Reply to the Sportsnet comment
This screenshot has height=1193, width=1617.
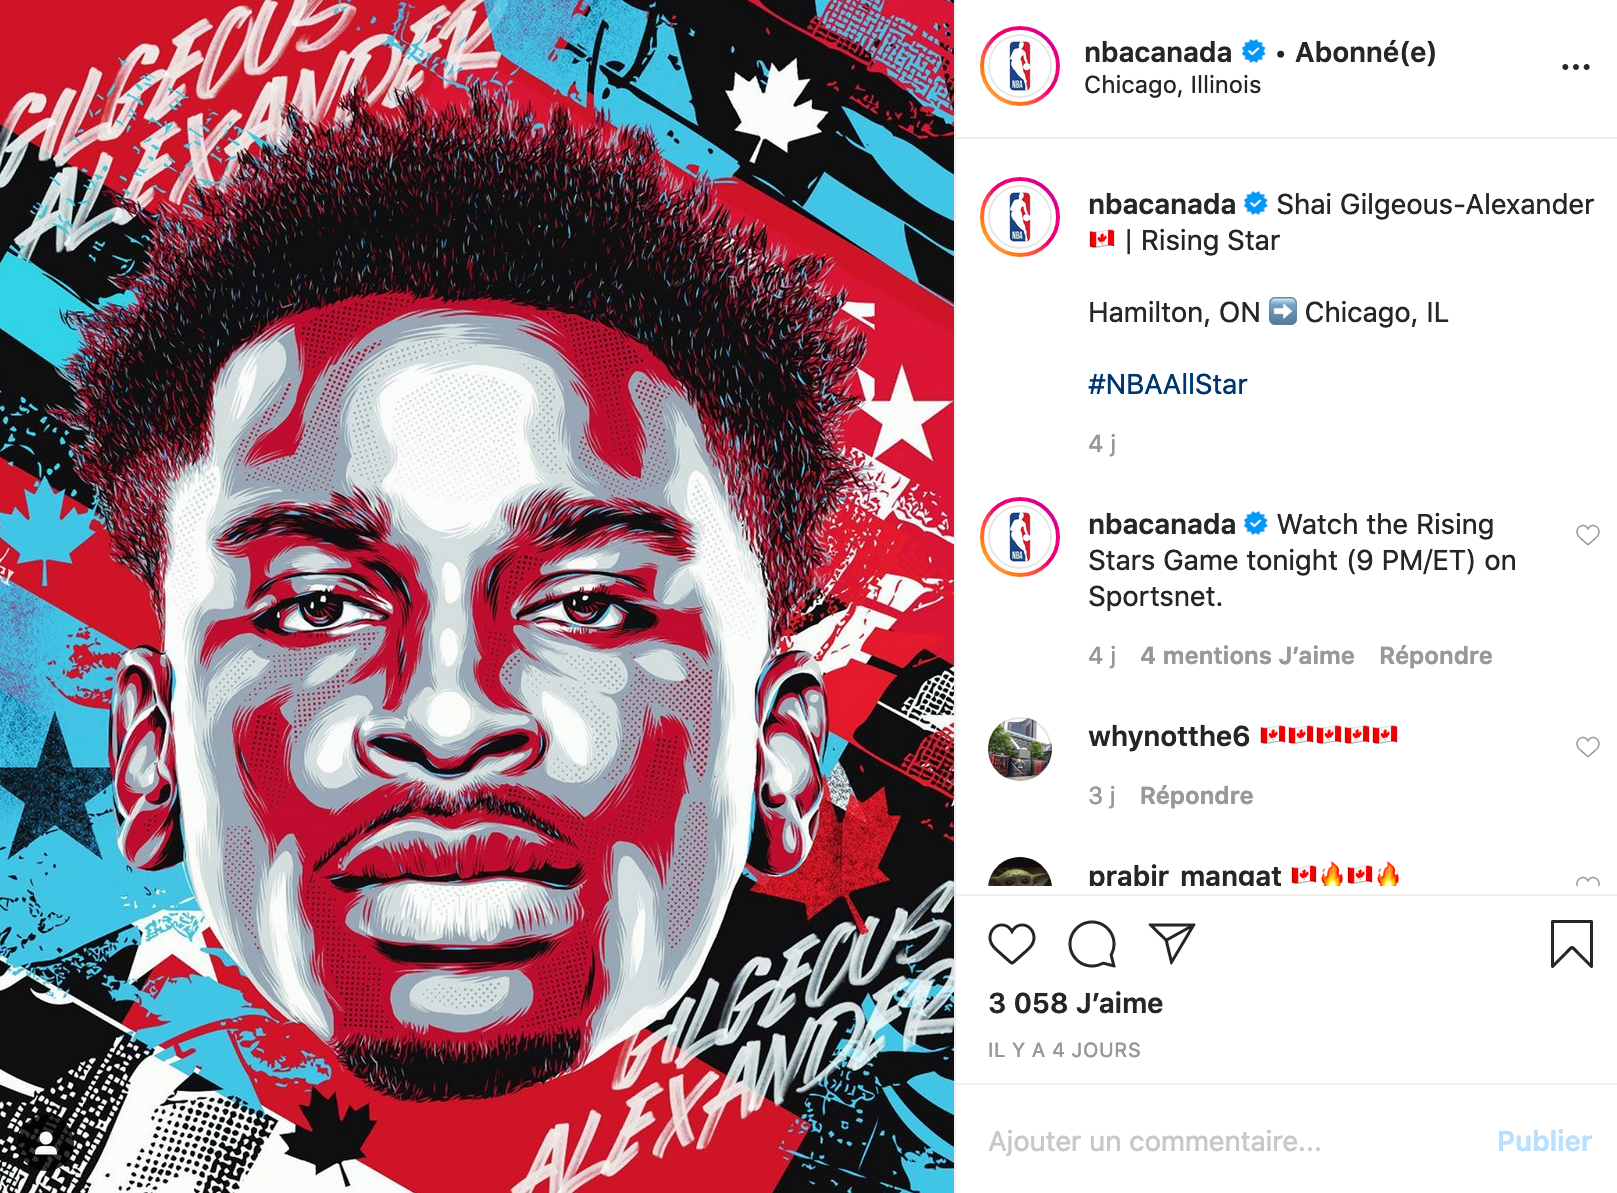click(1435, 656)
